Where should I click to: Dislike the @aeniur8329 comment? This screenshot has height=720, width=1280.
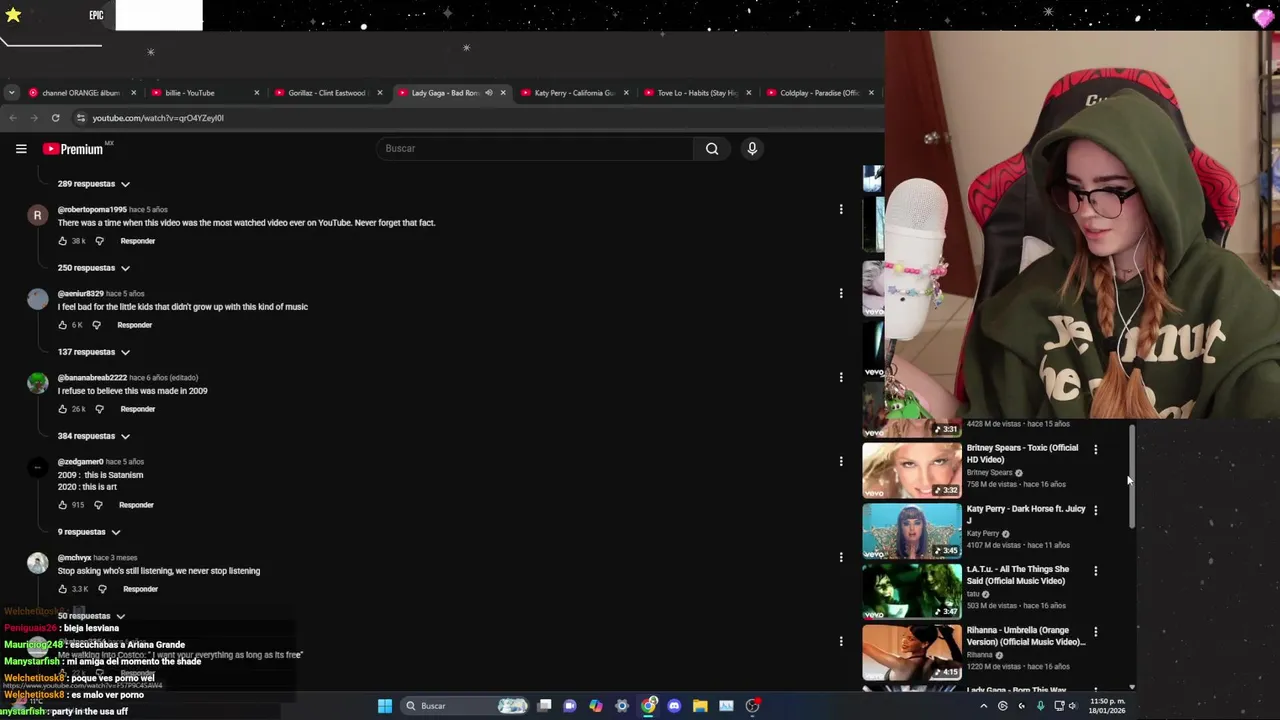coord(96,325)
